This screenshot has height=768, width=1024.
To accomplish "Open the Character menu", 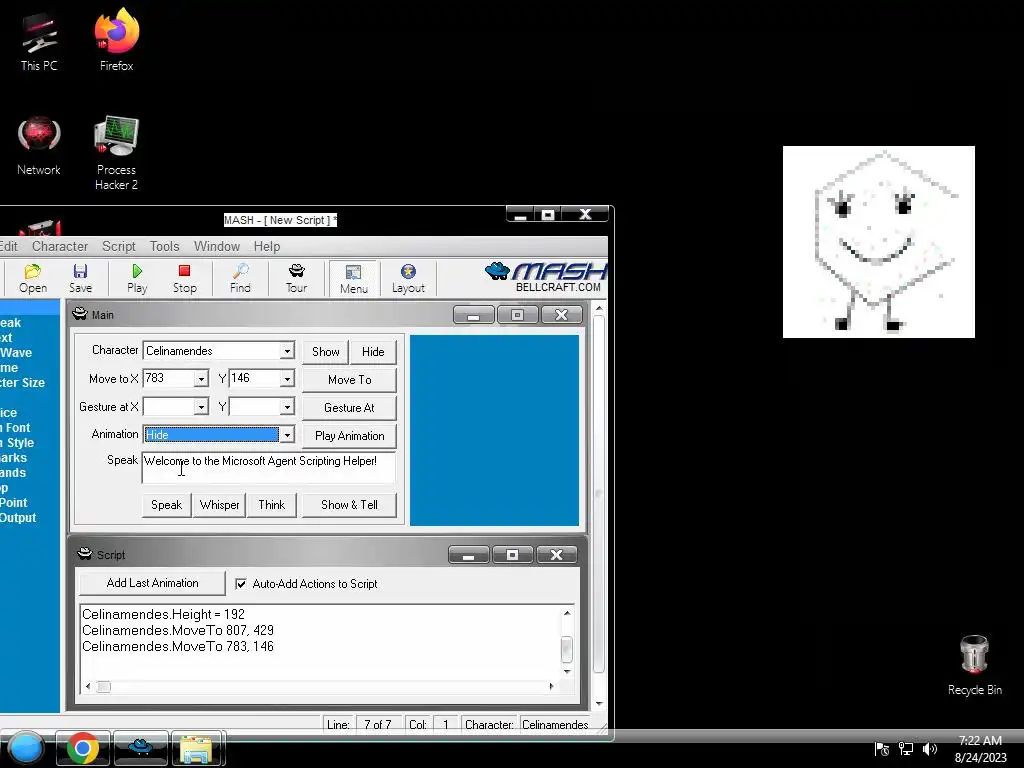I will tap(60, 246).
